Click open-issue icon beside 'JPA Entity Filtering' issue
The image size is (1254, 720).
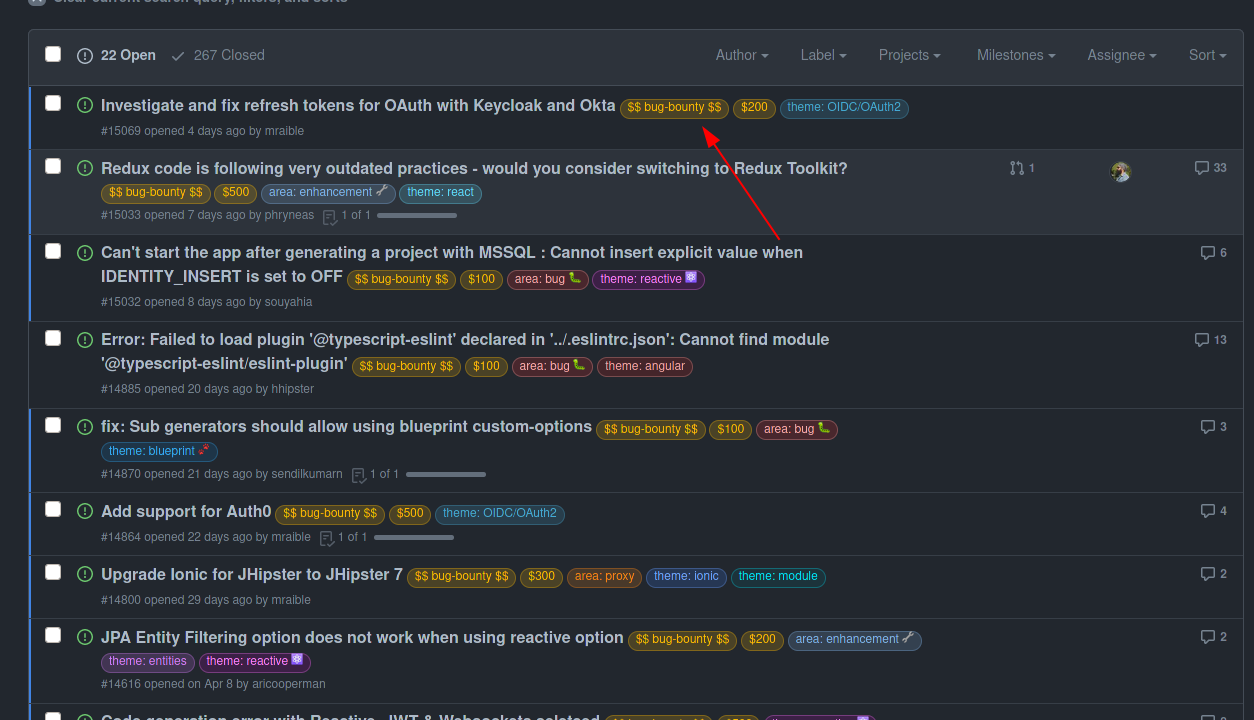coord(85,637)
